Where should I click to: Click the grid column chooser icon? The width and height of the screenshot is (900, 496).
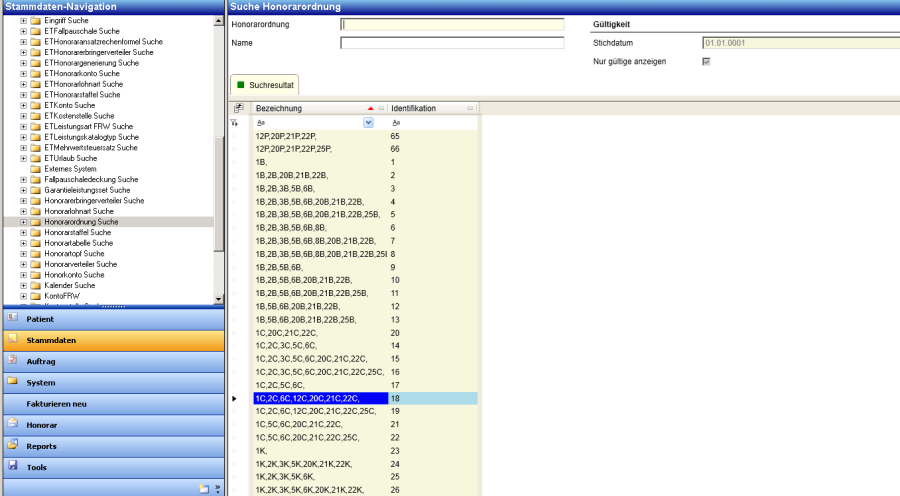(238, 108)
